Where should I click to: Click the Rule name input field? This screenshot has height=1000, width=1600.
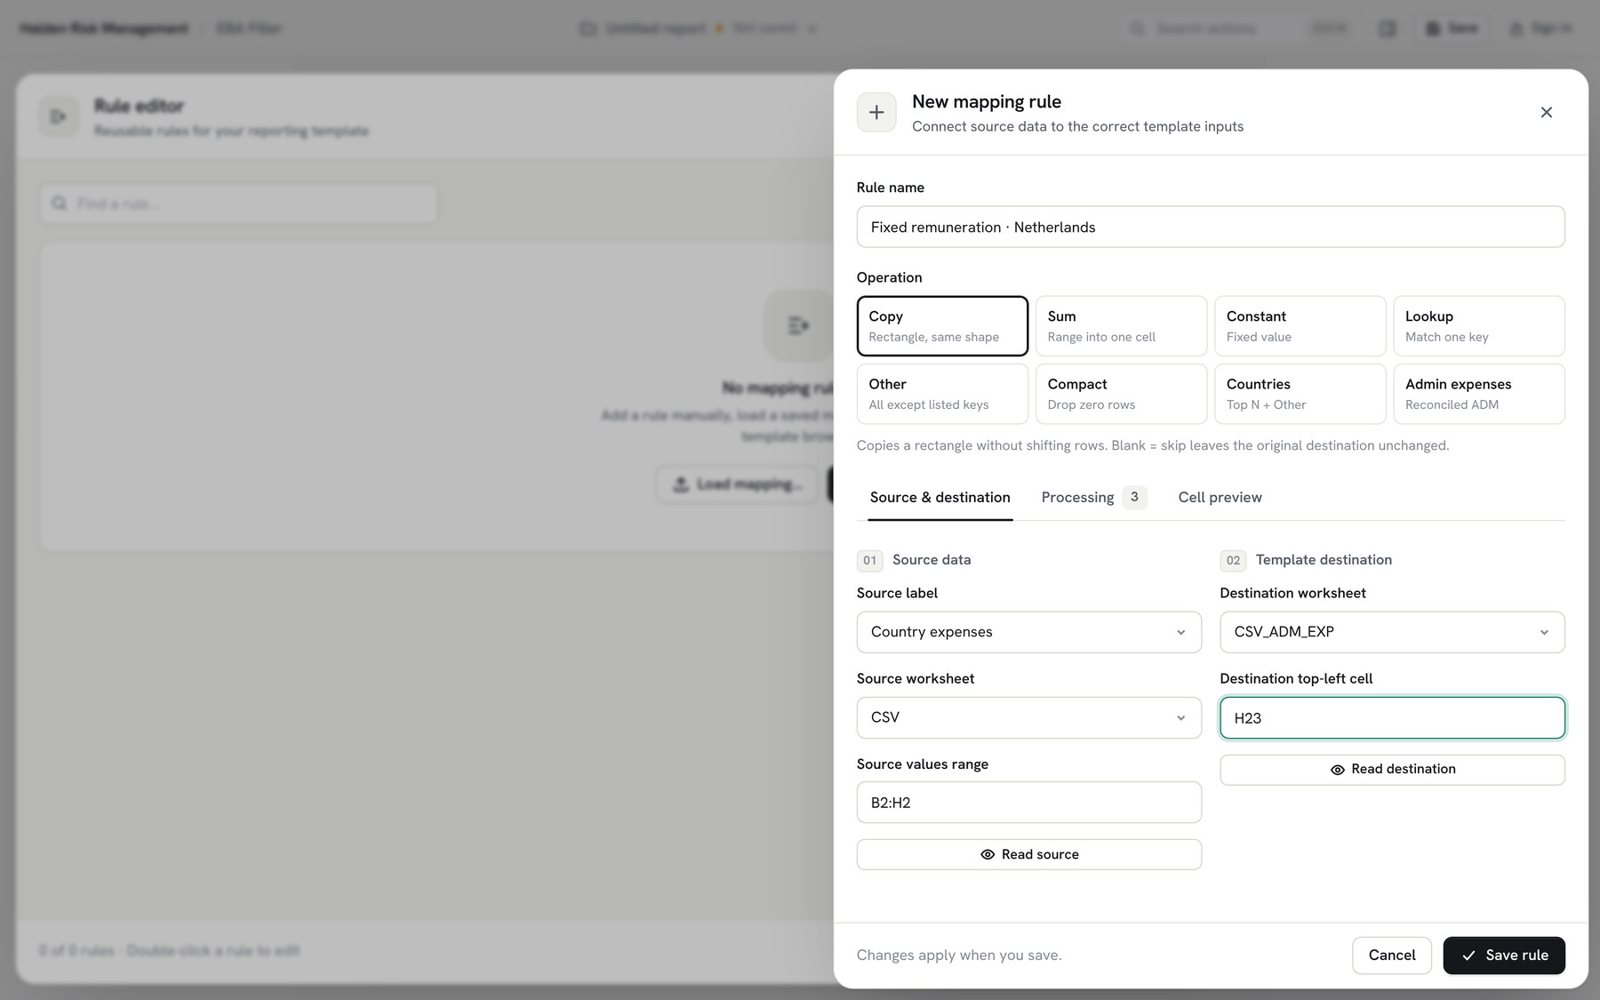[x=1210, y=227]
